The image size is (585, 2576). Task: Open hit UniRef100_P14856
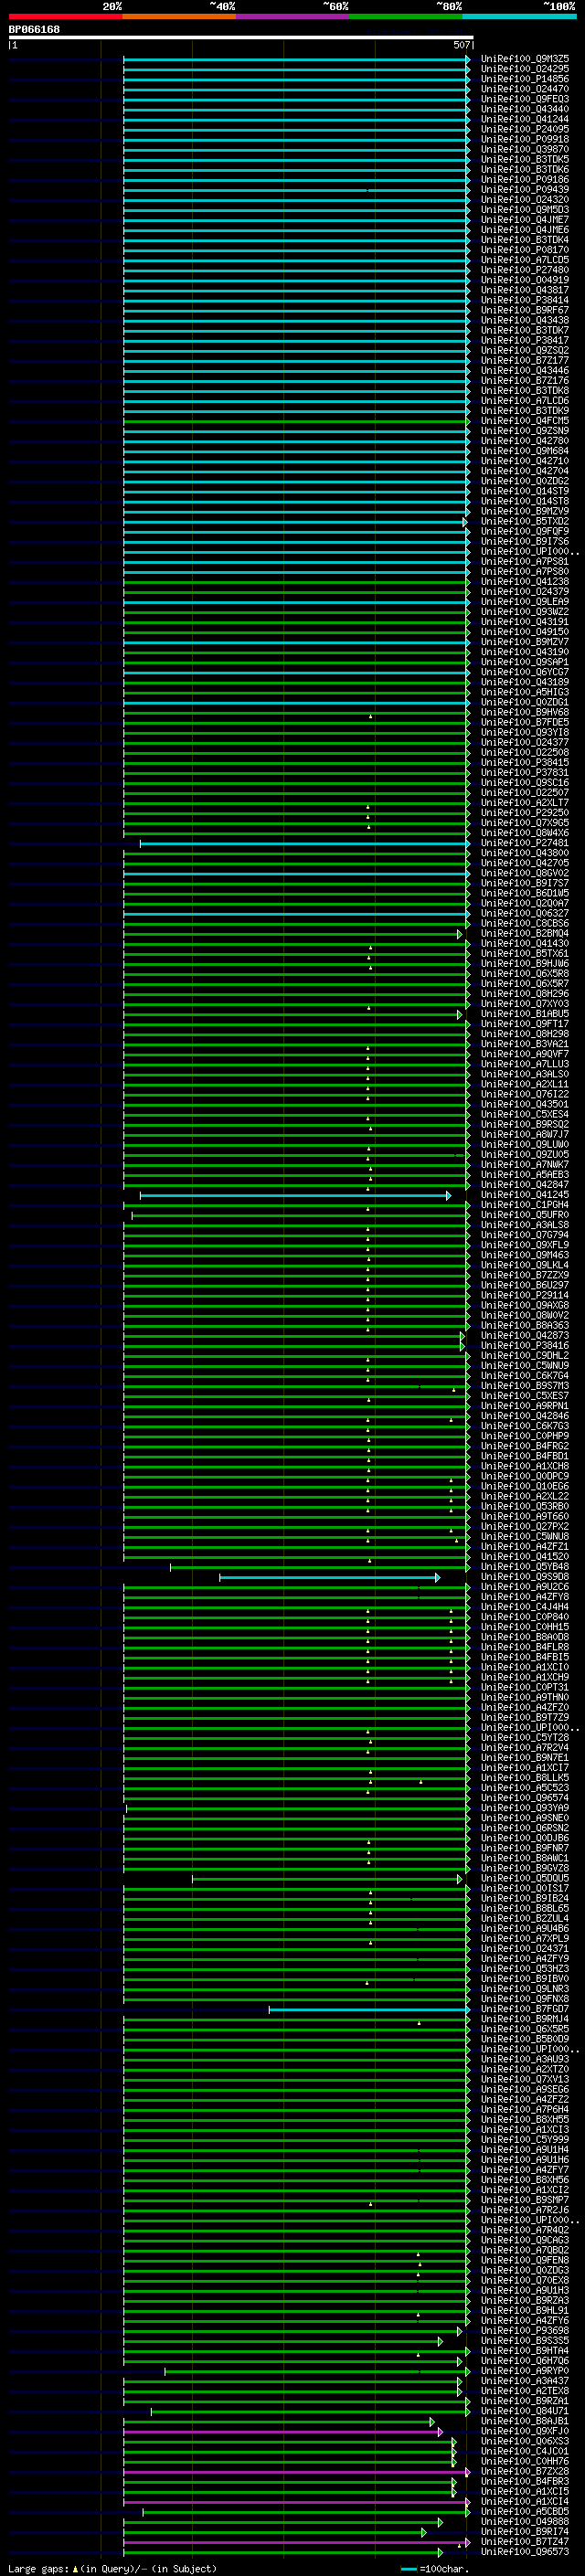525,79
